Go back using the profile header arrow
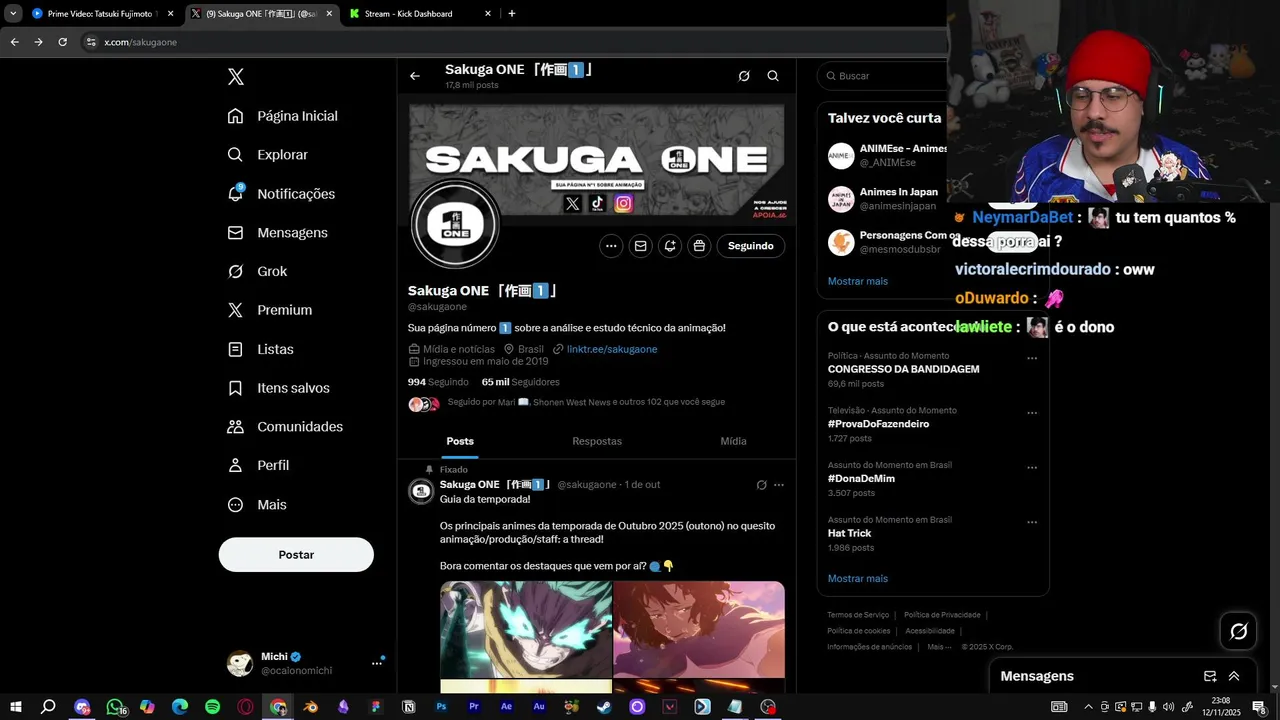Screen dimensions: 1280x720 [x=415, y=76]
